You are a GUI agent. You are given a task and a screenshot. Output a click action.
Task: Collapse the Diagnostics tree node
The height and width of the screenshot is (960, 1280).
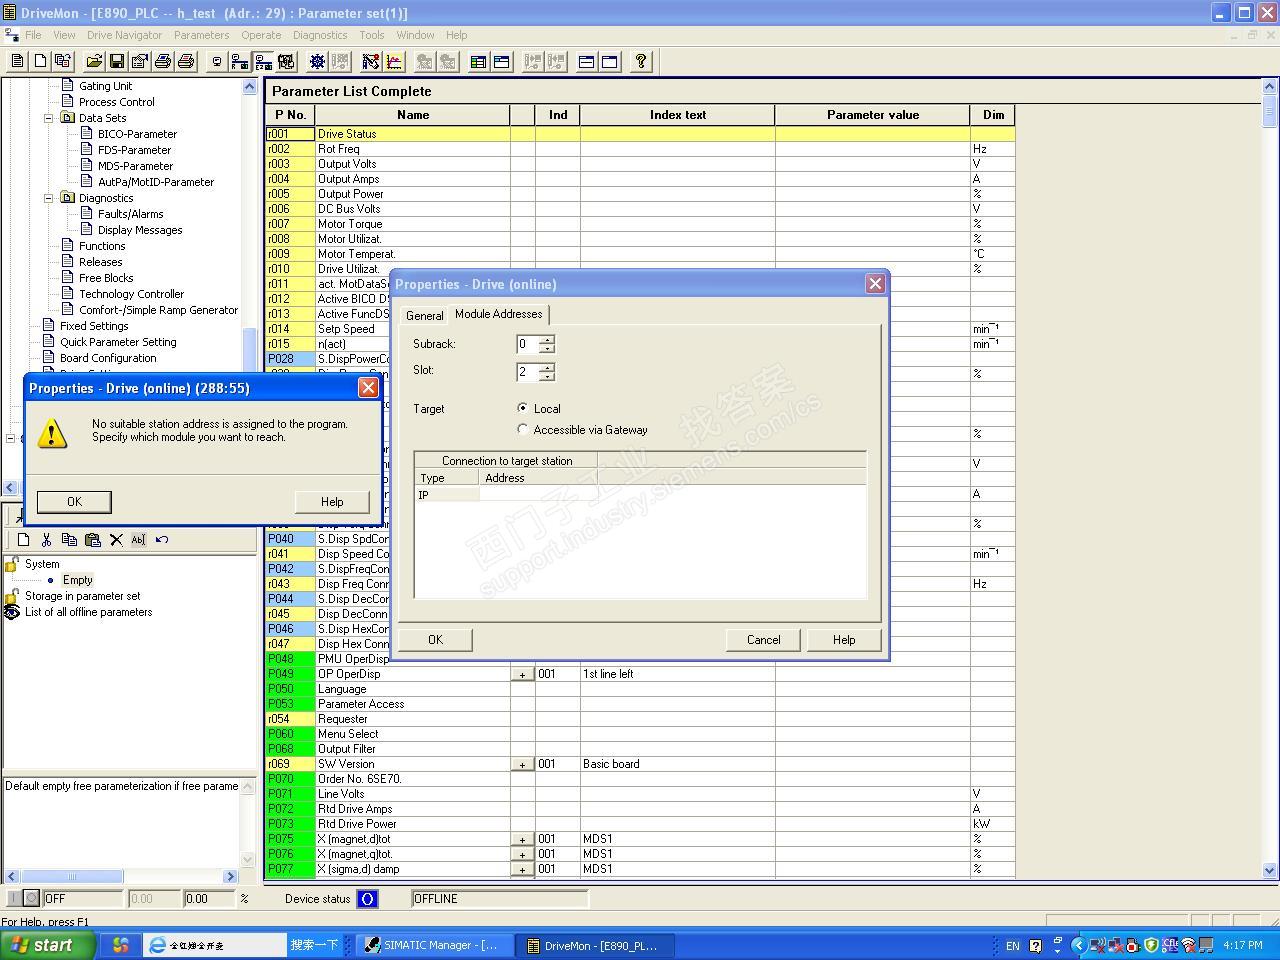(x=48, y=198)
